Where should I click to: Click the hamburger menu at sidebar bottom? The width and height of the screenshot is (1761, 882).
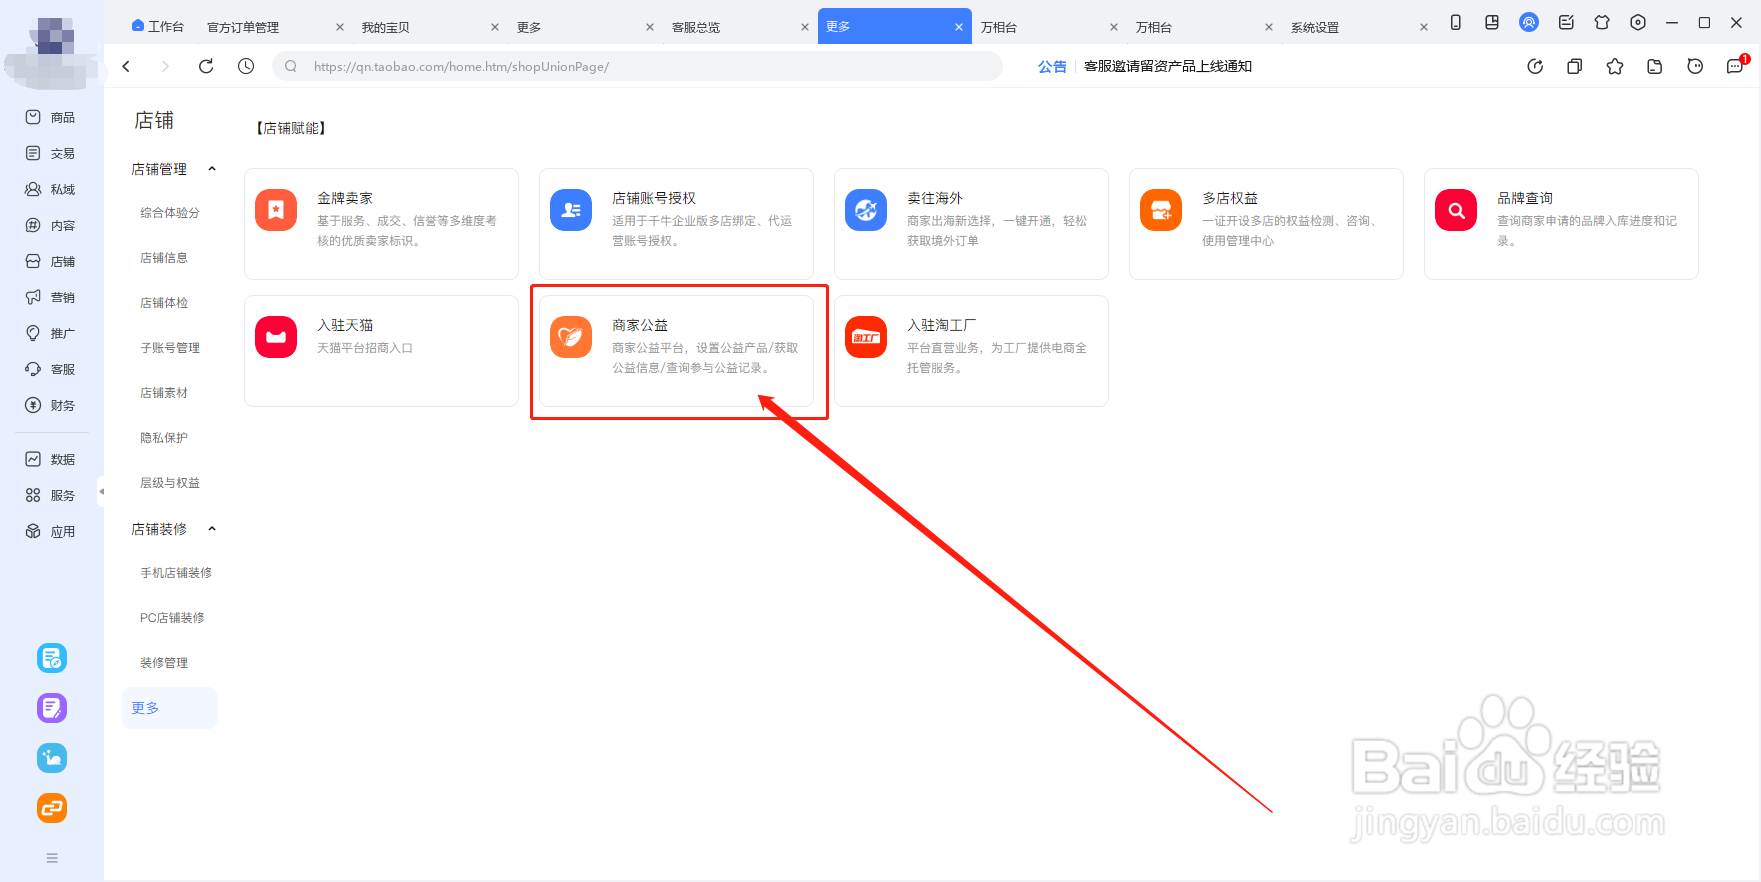[52, 858]
